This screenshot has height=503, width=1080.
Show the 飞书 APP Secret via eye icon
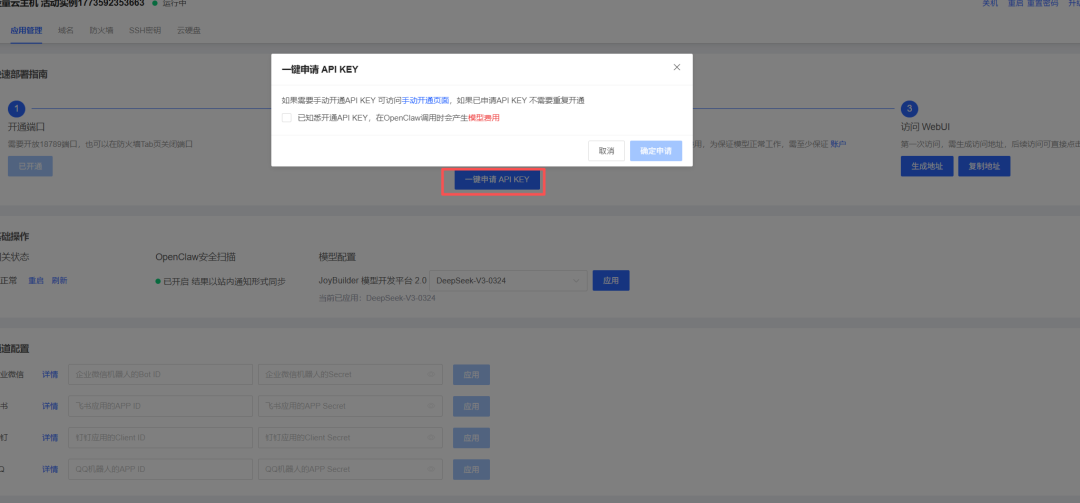(x=431, y=406)
